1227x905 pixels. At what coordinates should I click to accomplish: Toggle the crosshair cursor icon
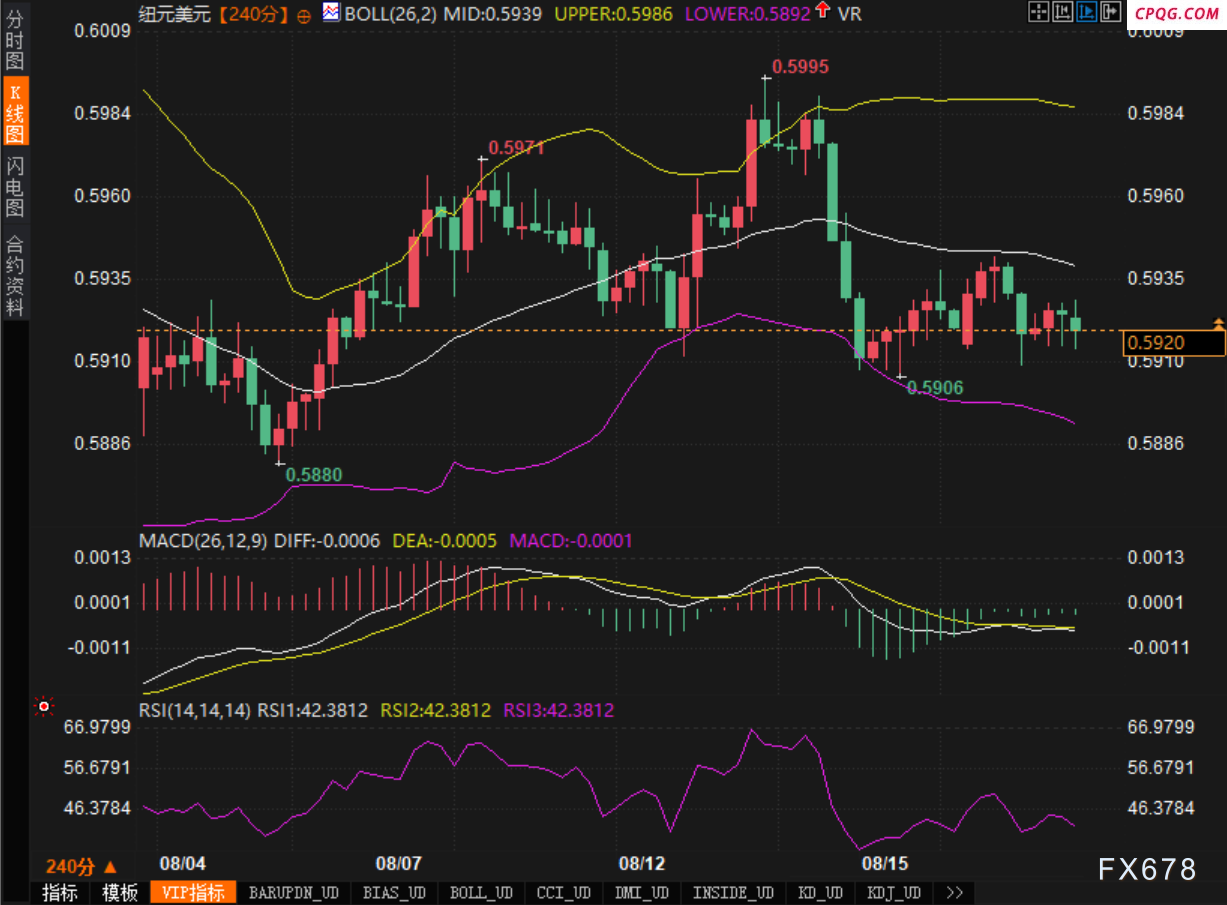[x=1039, y=12]
